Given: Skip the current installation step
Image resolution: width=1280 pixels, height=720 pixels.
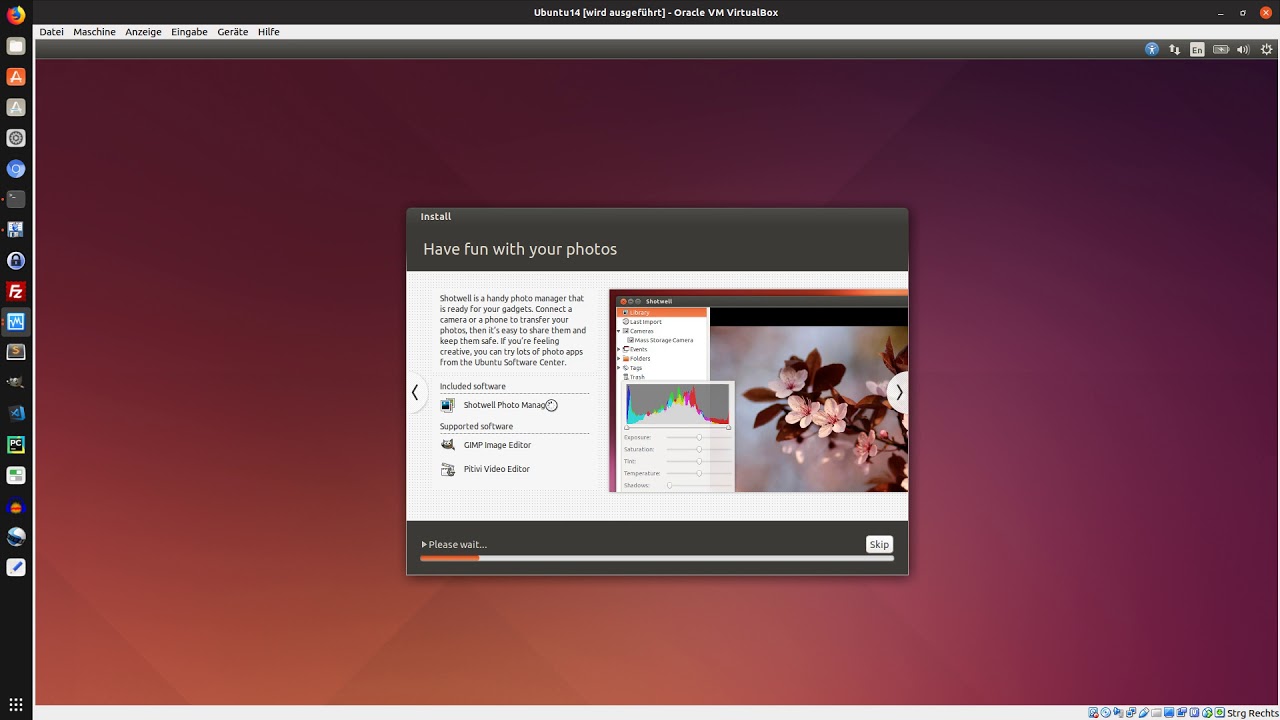Looking at the screenshot, I should tap(879, 544).
